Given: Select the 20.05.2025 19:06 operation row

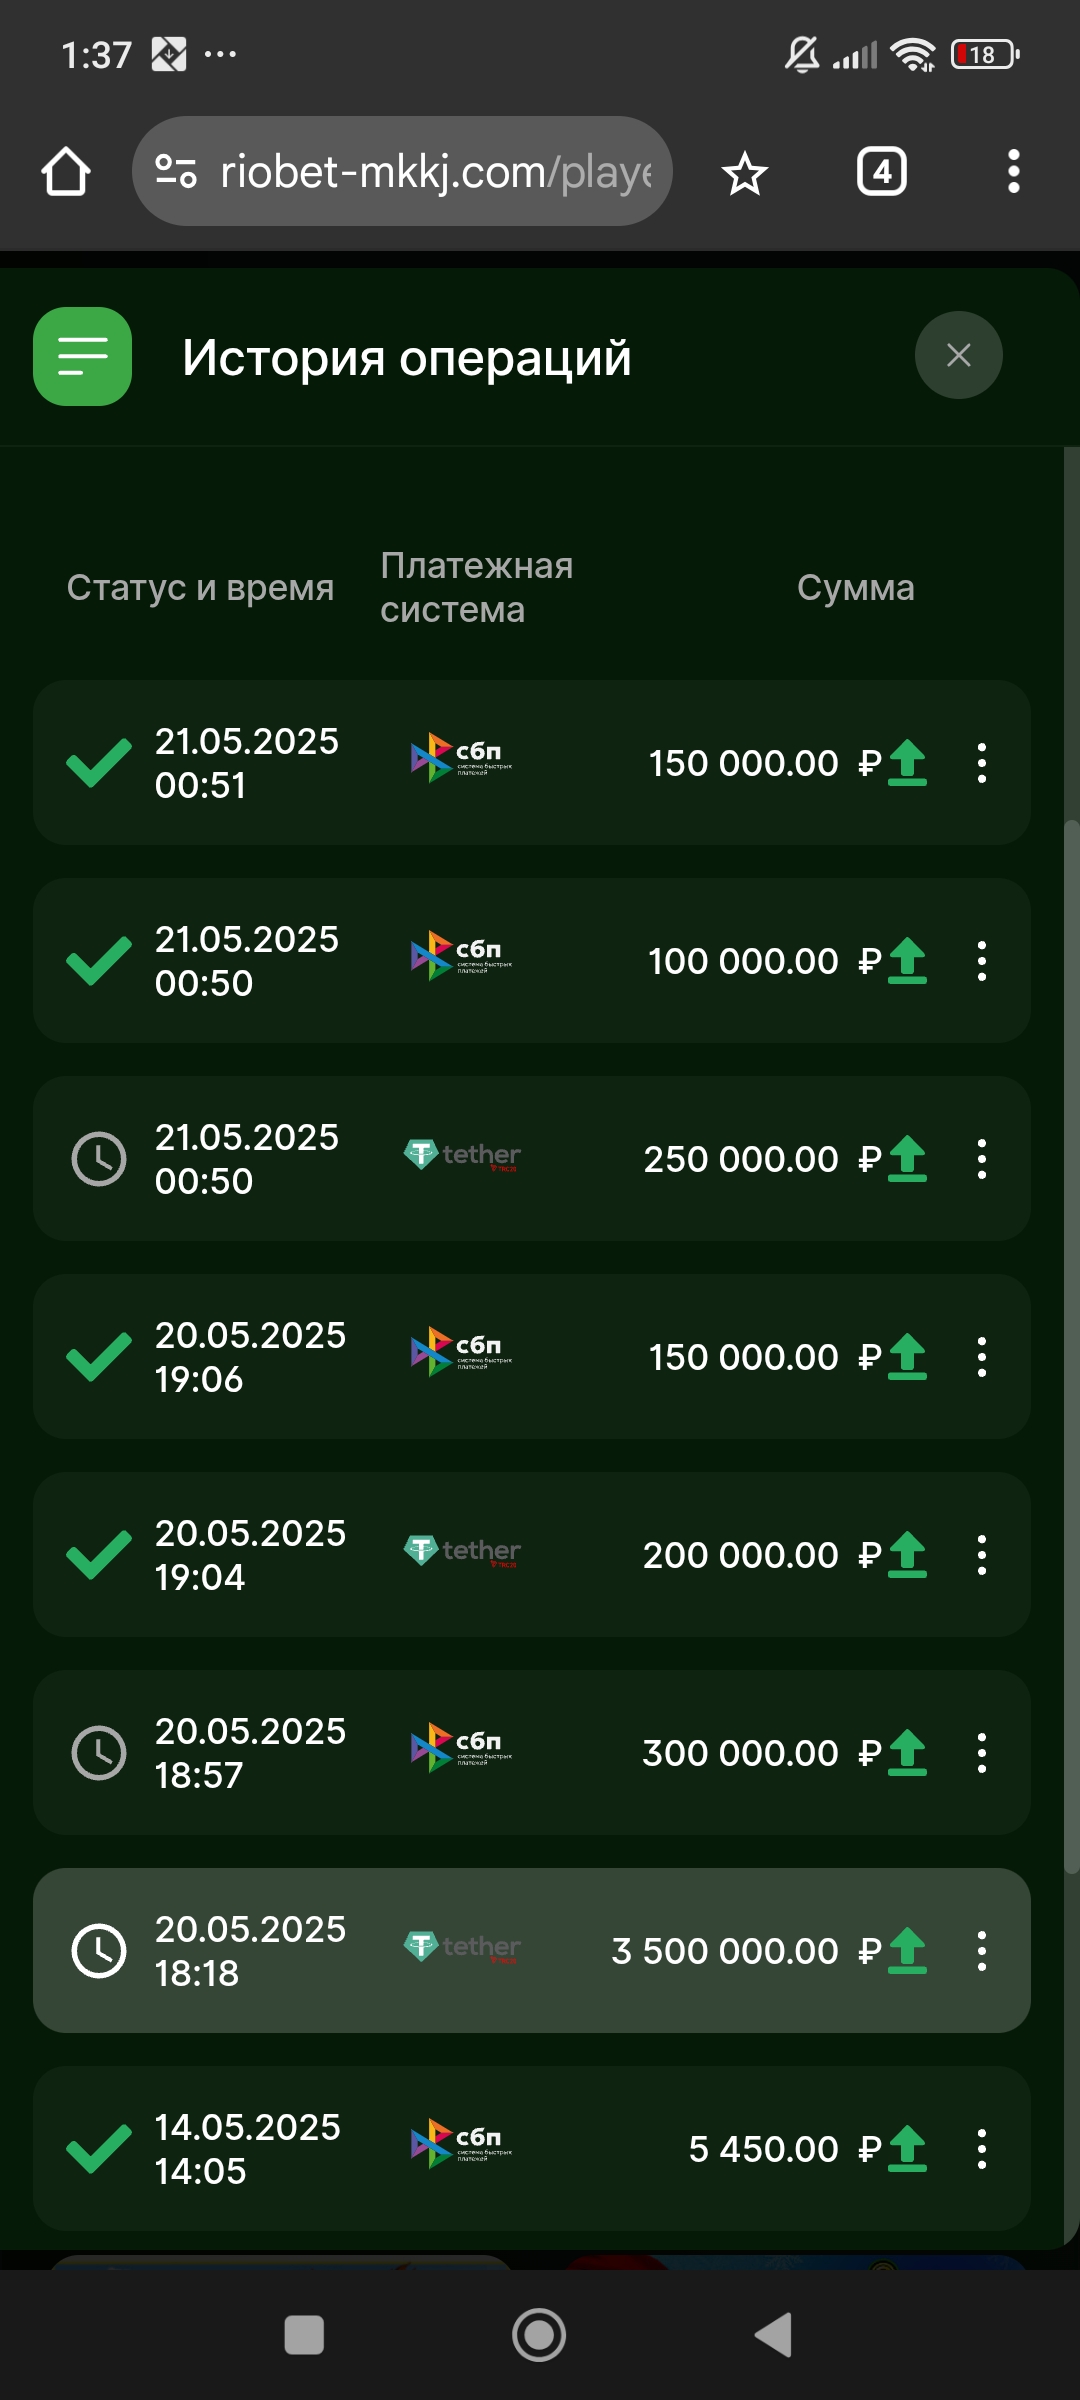Looking at the screenshot, I should [530, 1357].
